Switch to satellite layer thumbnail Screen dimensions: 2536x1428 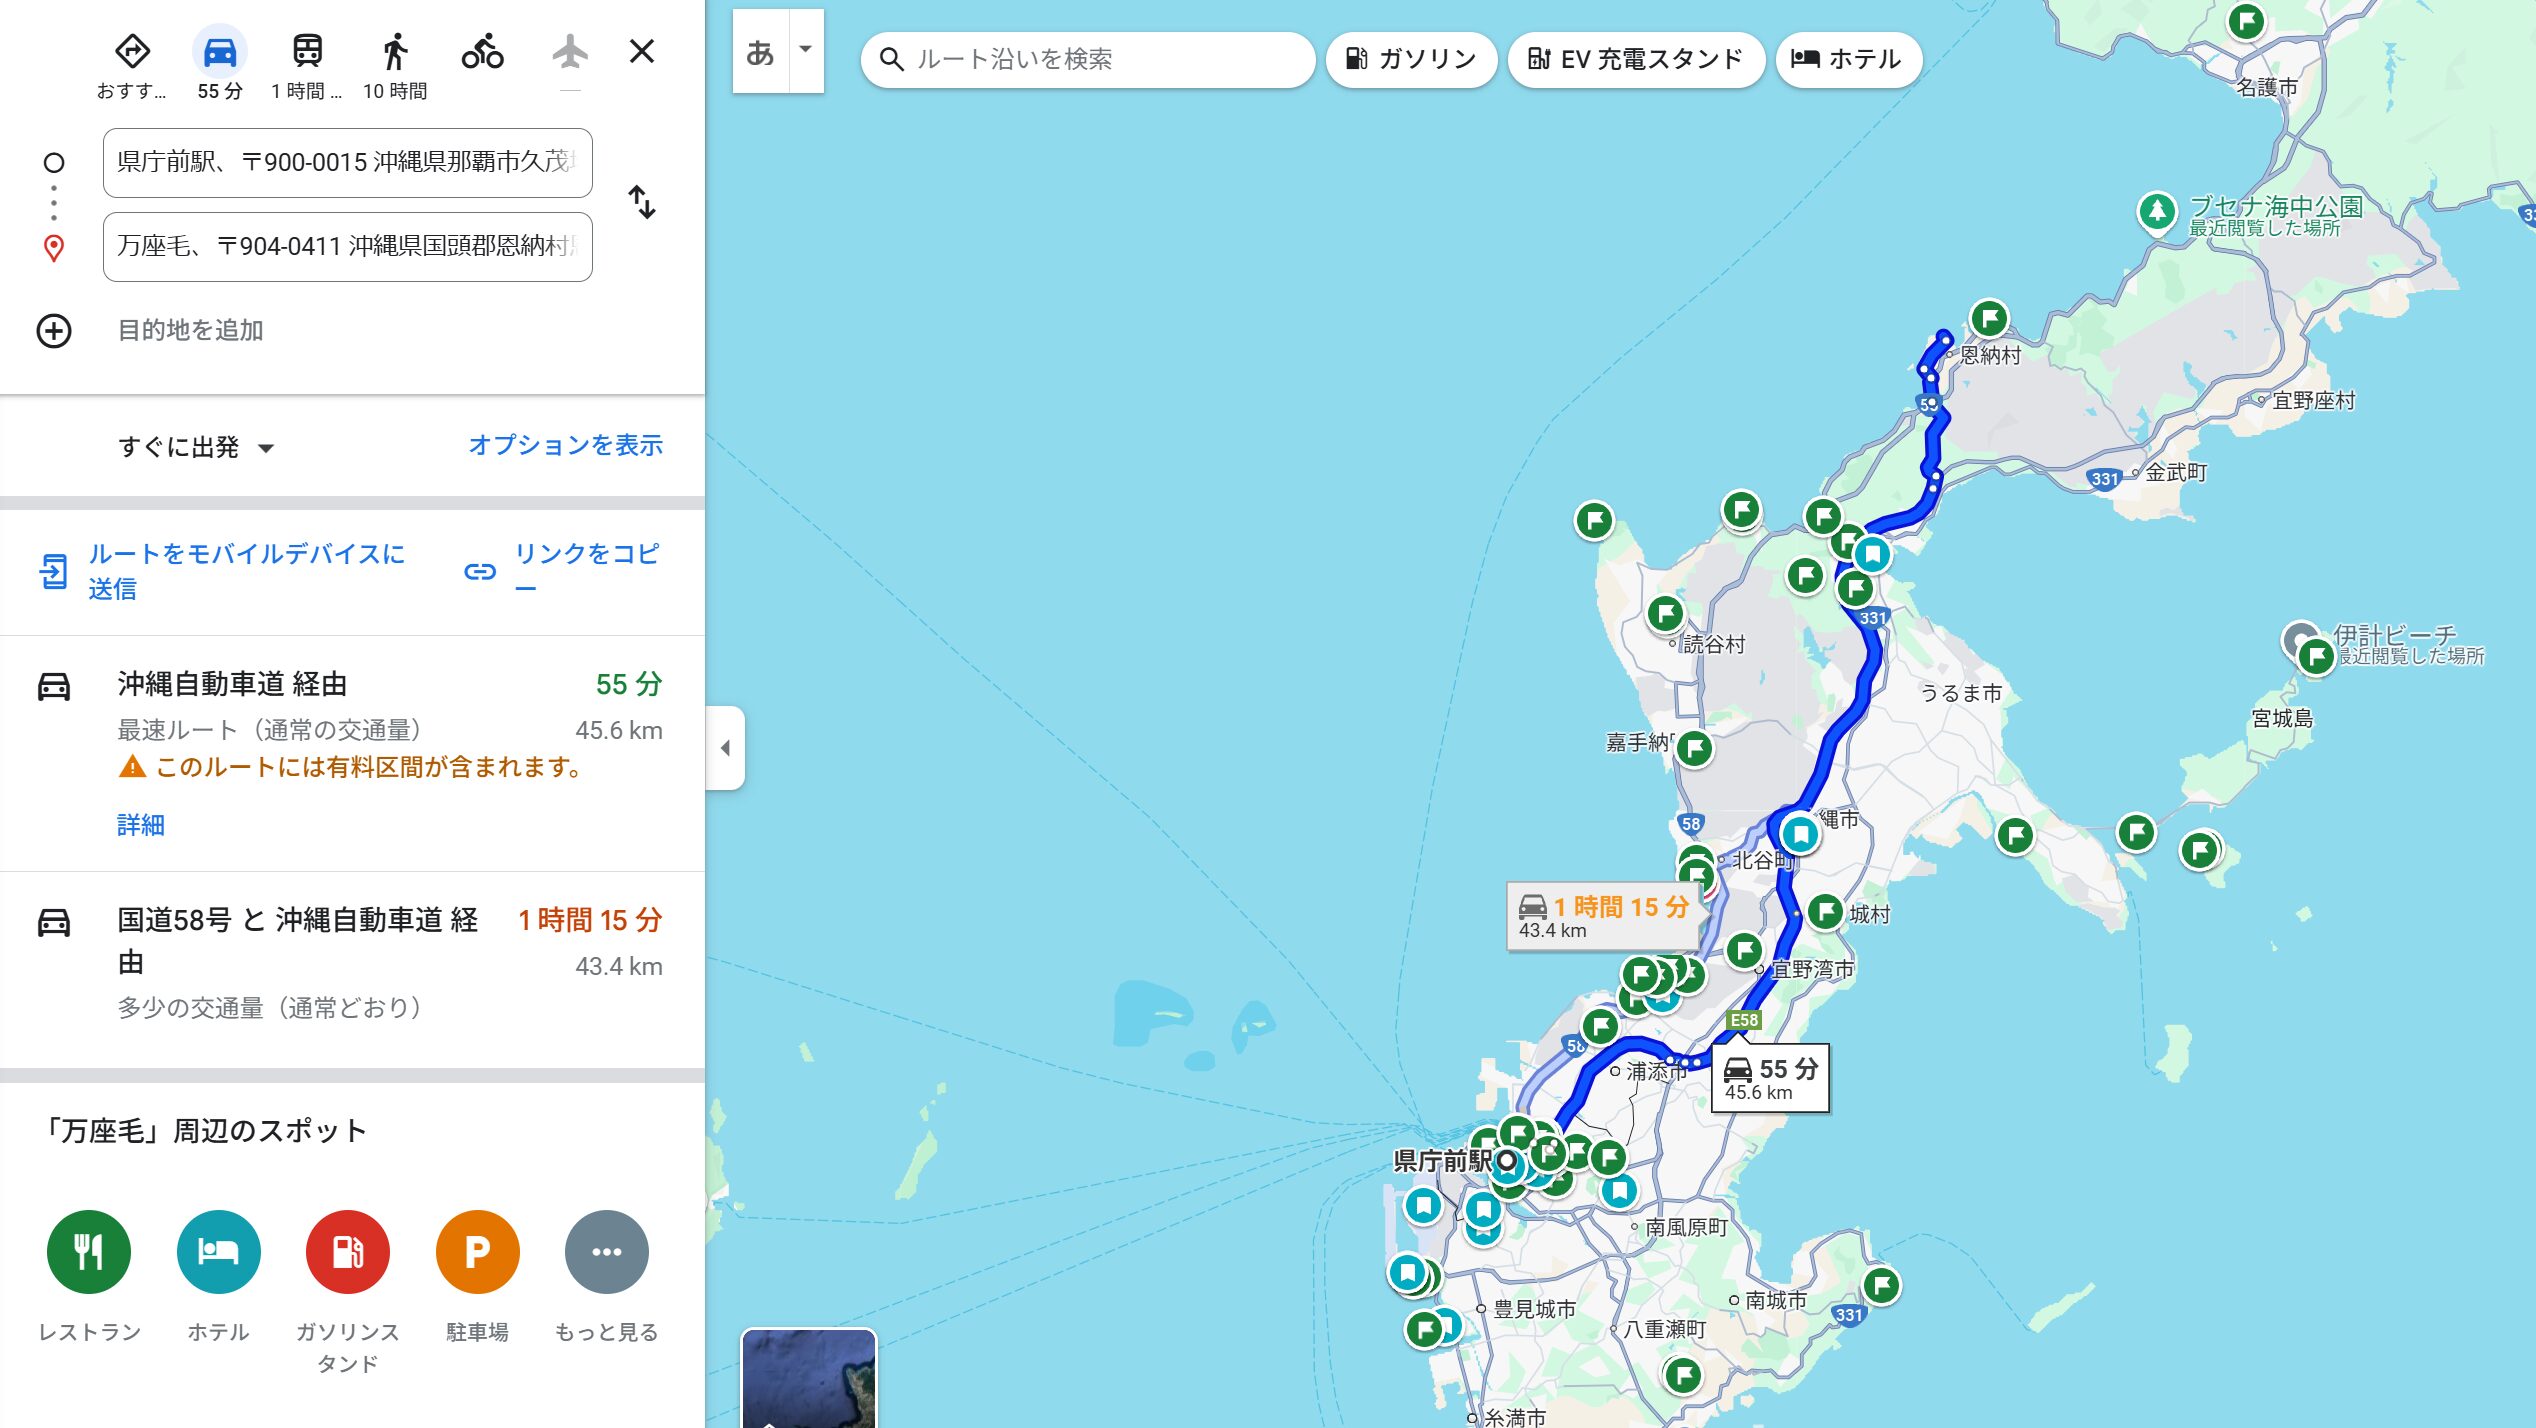[x=809, y=1378]
